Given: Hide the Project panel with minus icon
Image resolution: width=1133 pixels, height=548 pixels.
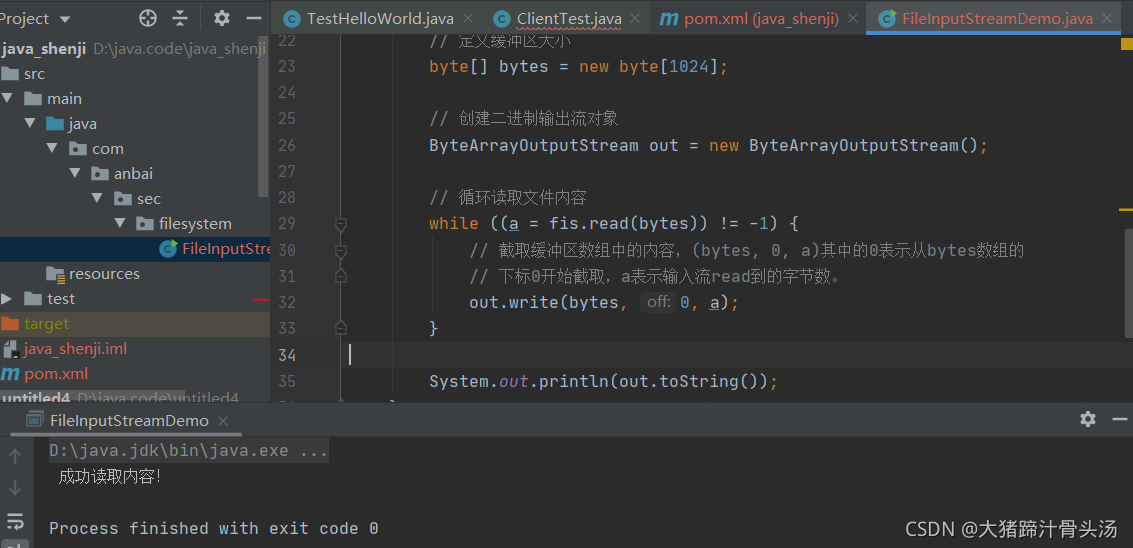Looking at the screenshot, I should [254, 18].
